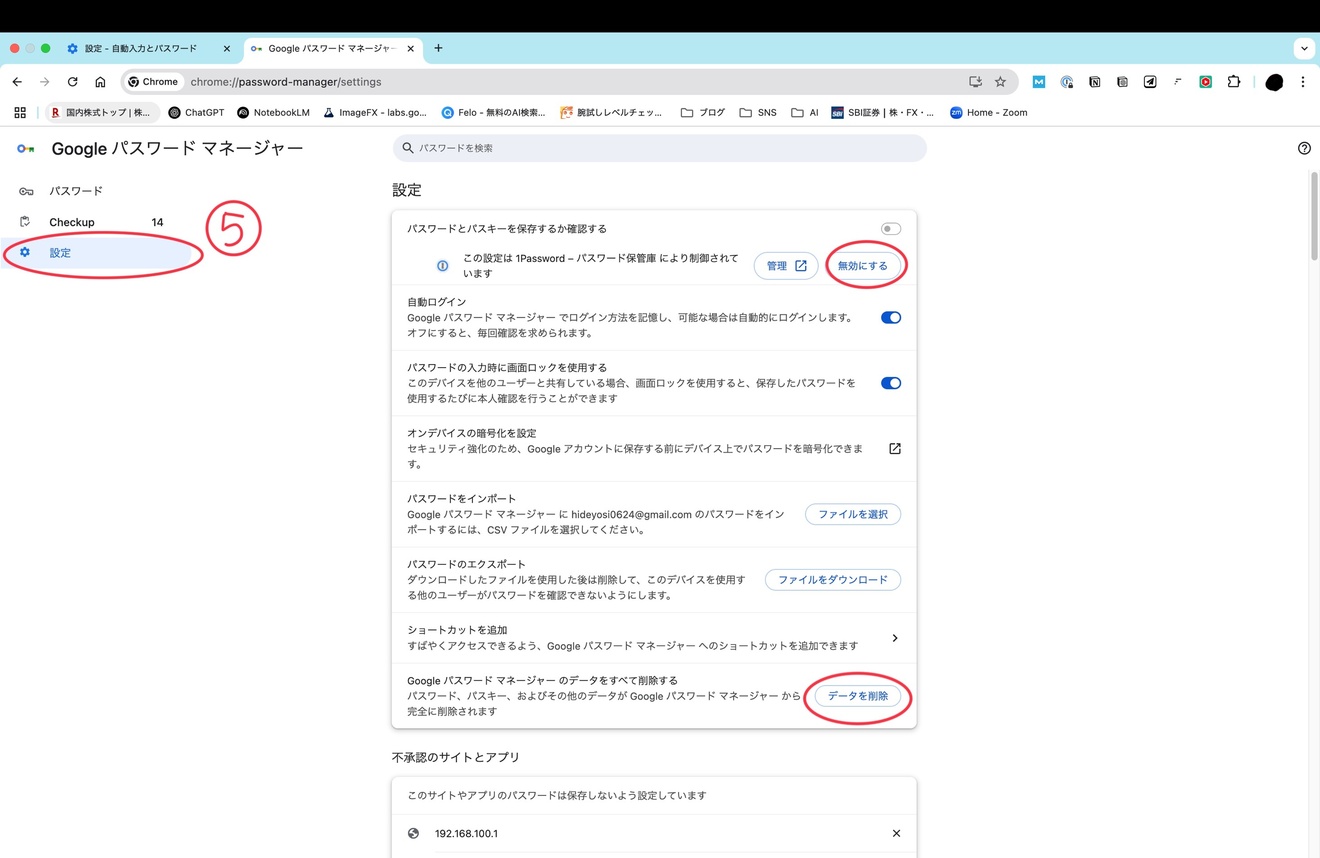Open the NotebookLM bookmark
Screen dimensions: 1320x858
coord(273,113)
